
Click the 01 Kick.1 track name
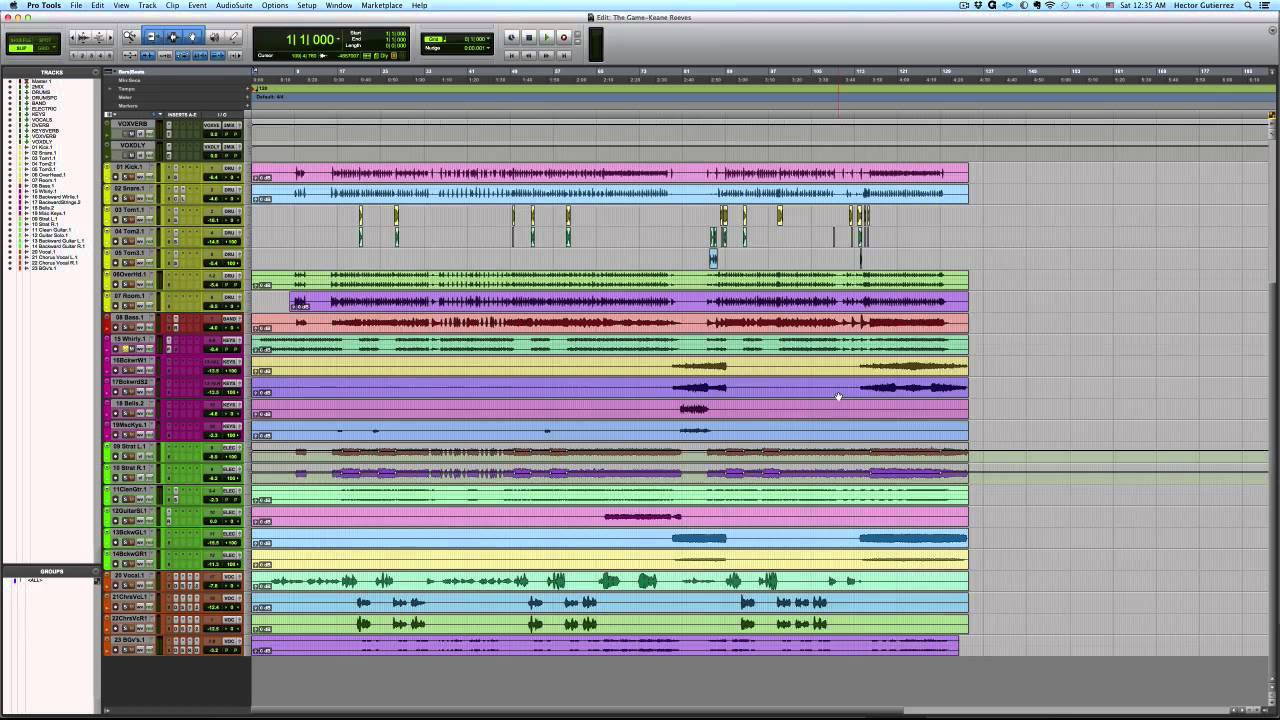pos(129,167)
